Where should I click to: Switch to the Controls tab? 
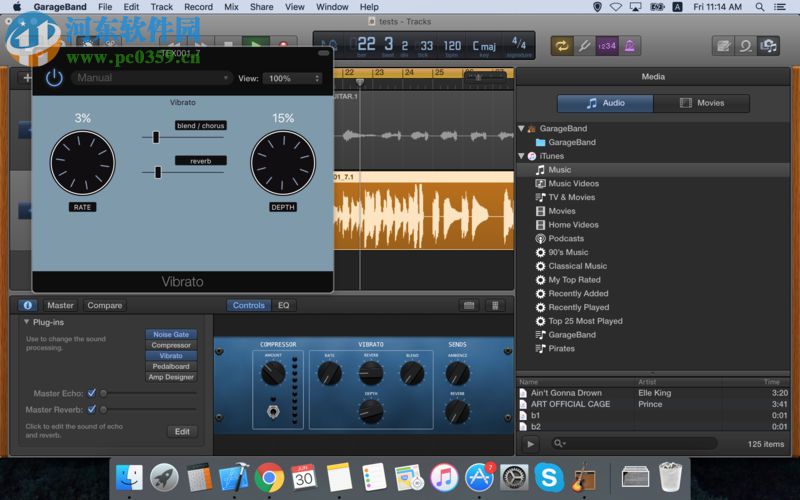(x=249, y=305)
